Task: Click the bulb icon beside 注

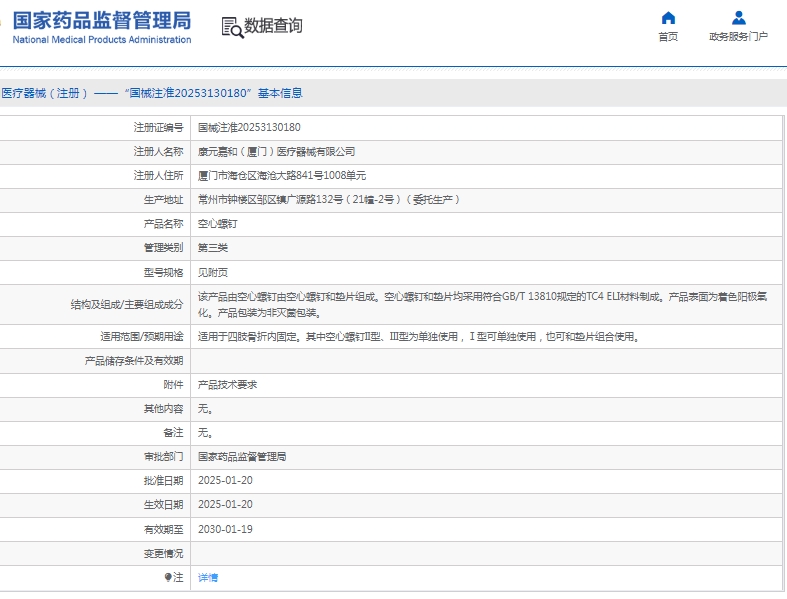Action: pyautogui.click(x=168, y=577)
